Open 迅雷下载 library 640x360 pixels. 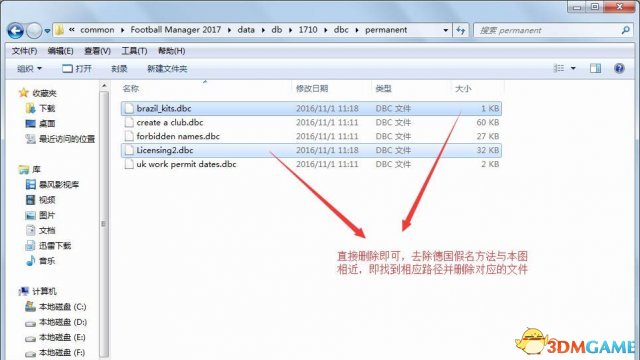pos(48,246)
